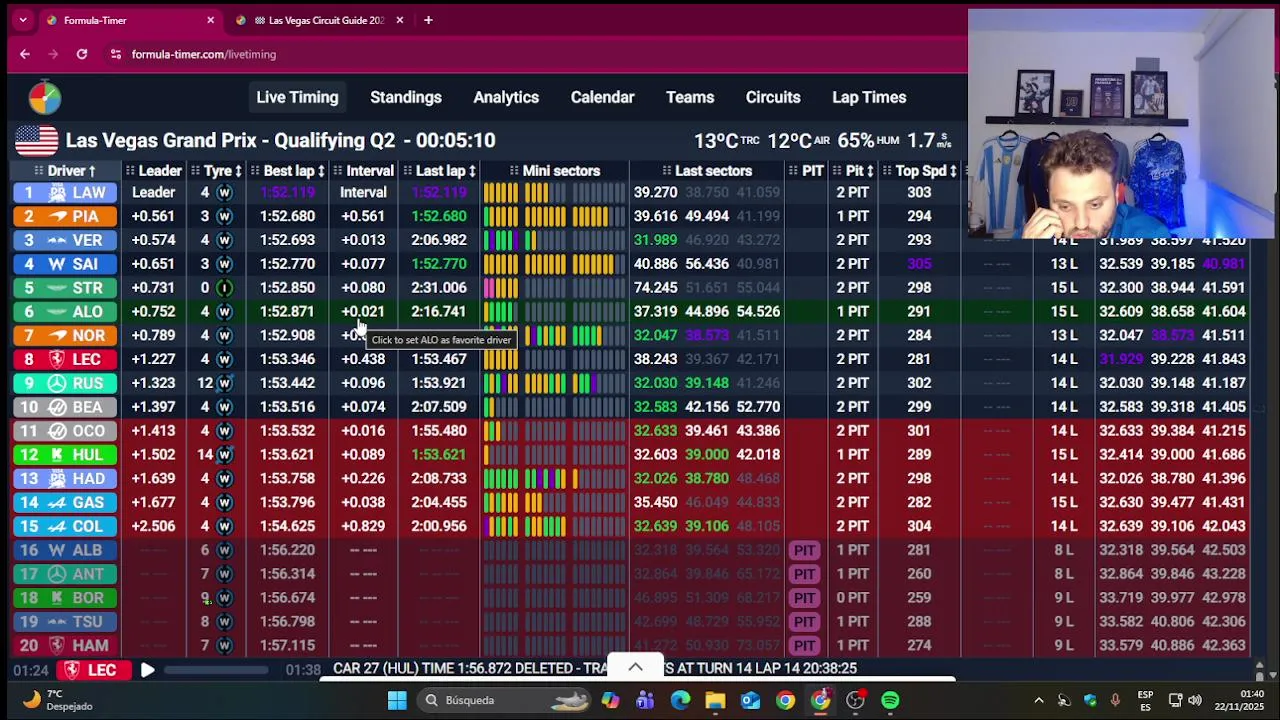1280x720 pixels.
Task: Click the site info icon in the address bar
Action: (x=116, y=54)
